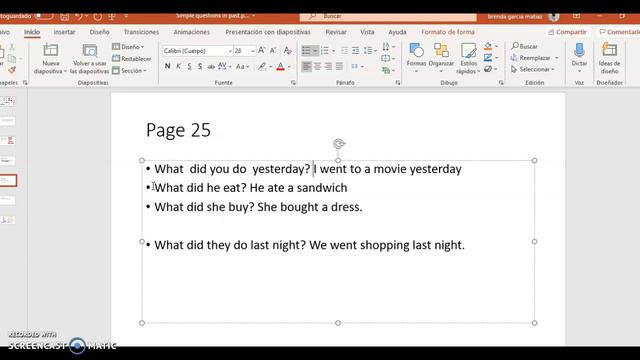Screen dimensions: 640x360
Task: Click Buscar in Edición group
Action: tap(524, 47)
